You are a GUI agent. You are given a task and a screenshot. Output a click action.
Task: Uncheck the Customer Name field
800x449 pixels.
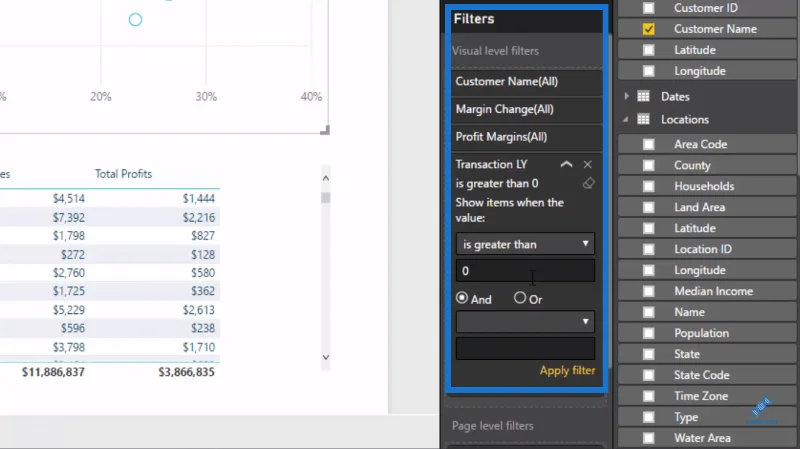coord(648,29)
